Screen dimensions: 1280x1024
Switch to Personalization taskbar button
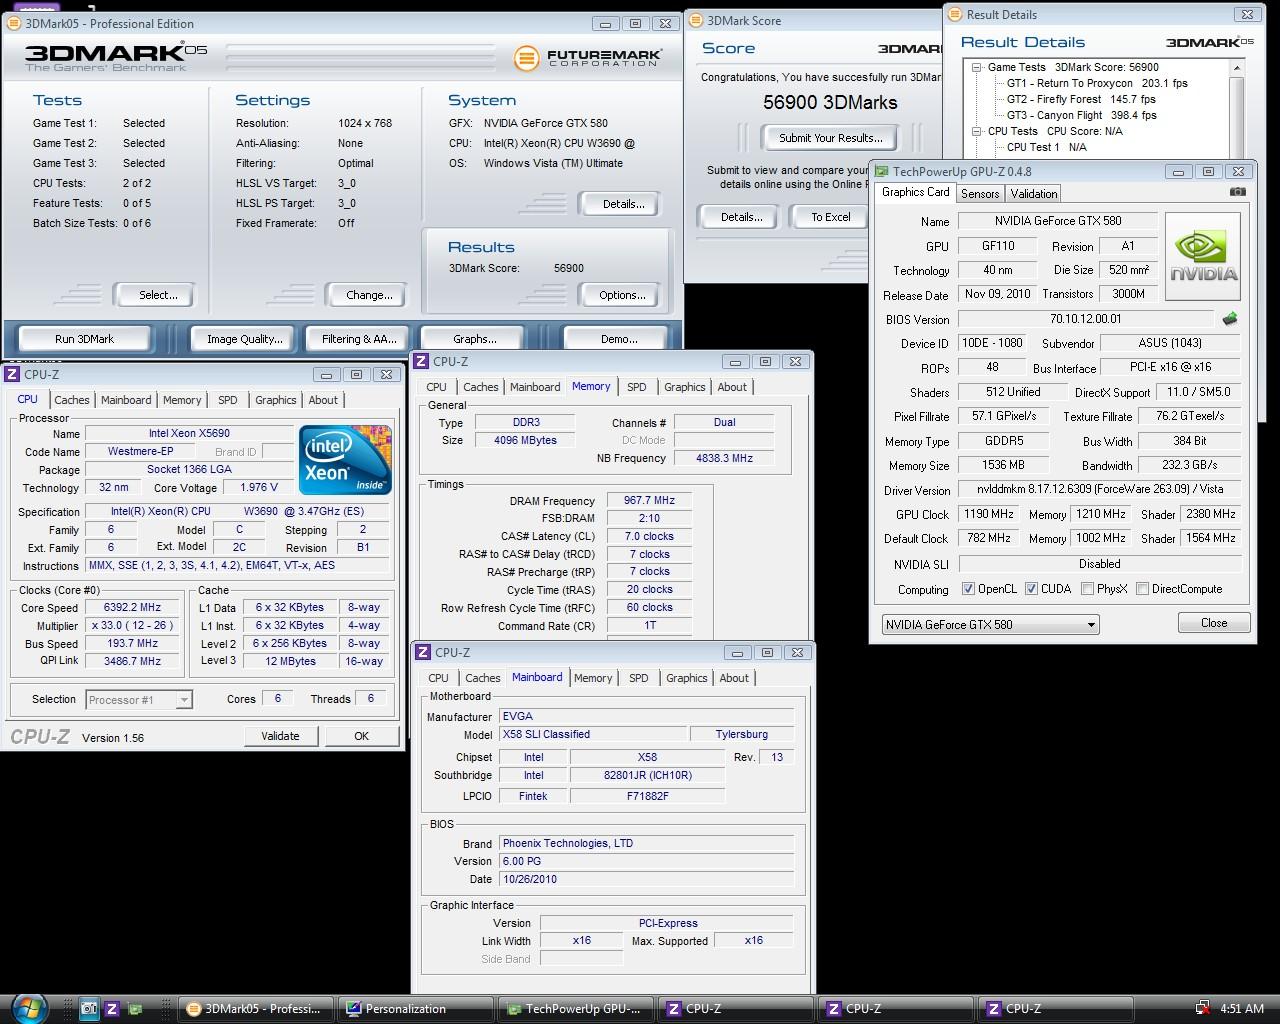click(416, 1009)
